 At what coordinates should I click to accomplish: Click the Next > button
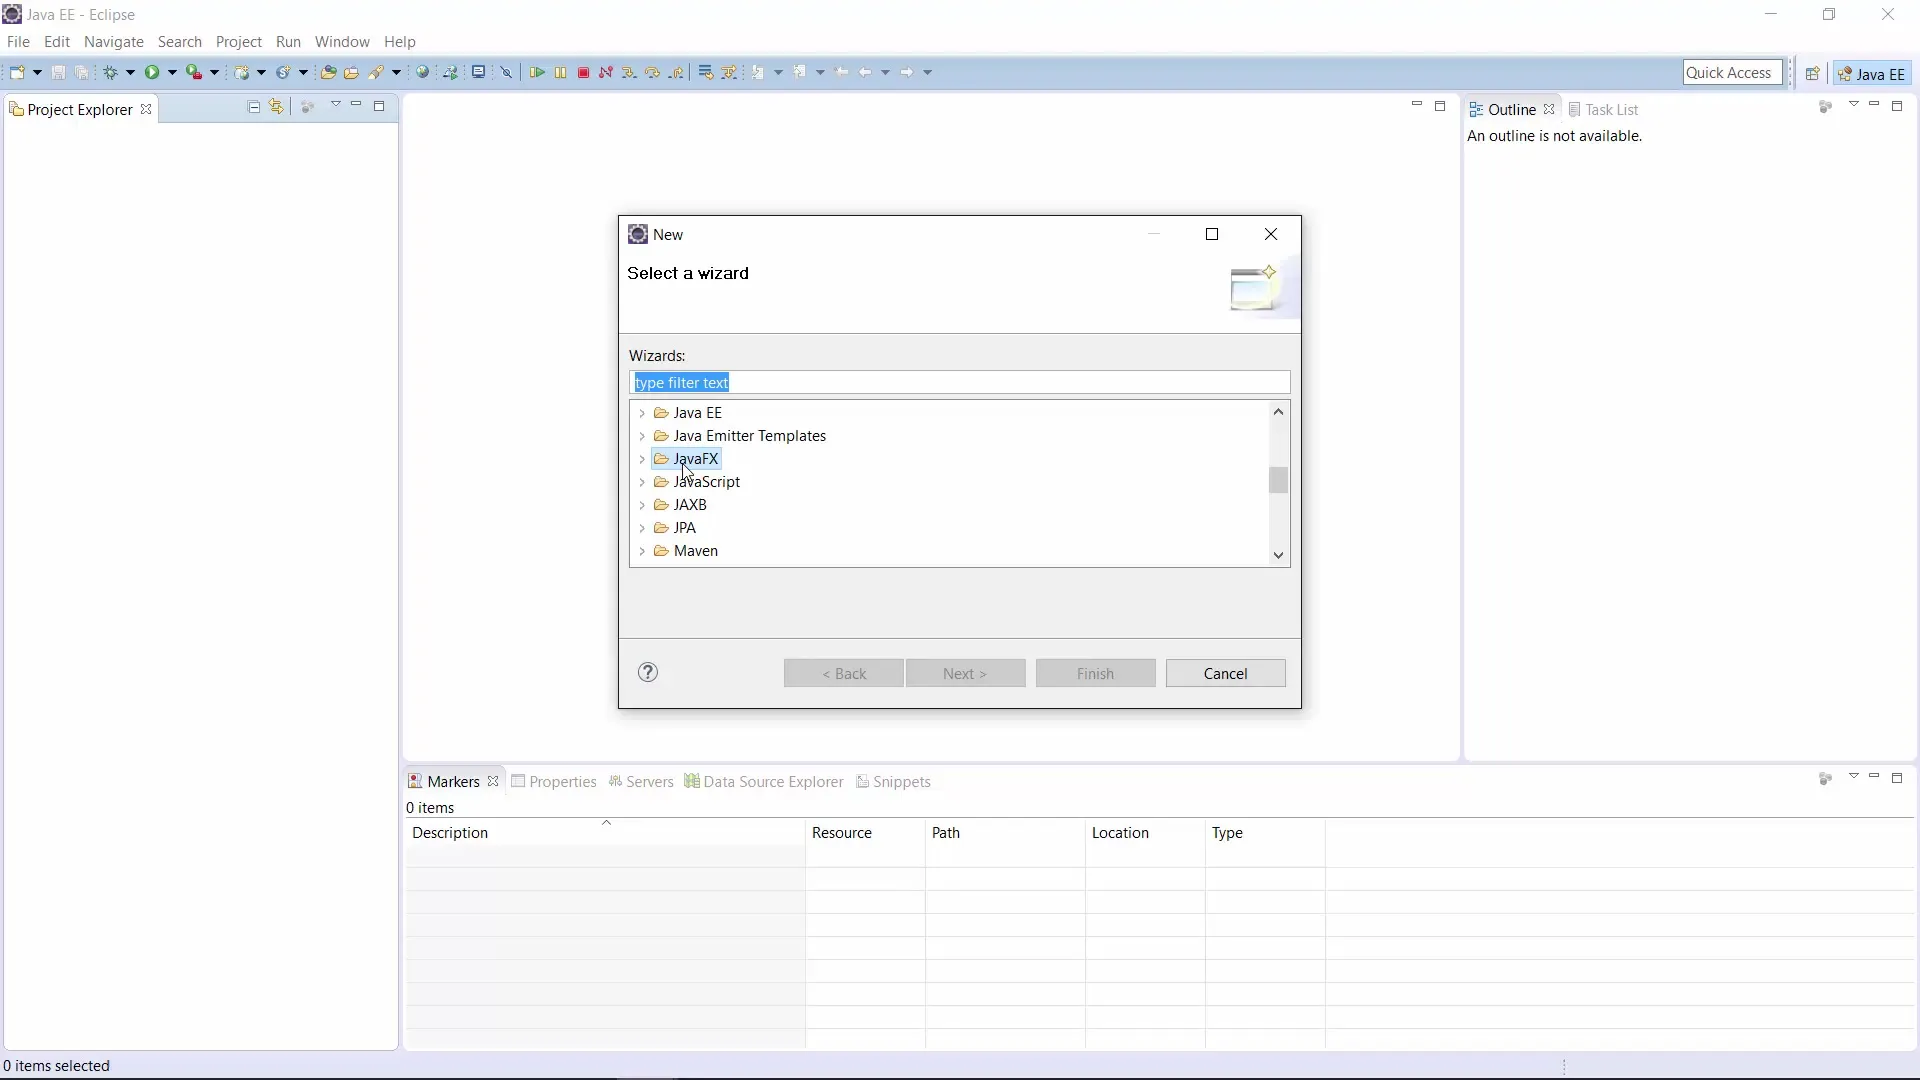click(966, 673)
